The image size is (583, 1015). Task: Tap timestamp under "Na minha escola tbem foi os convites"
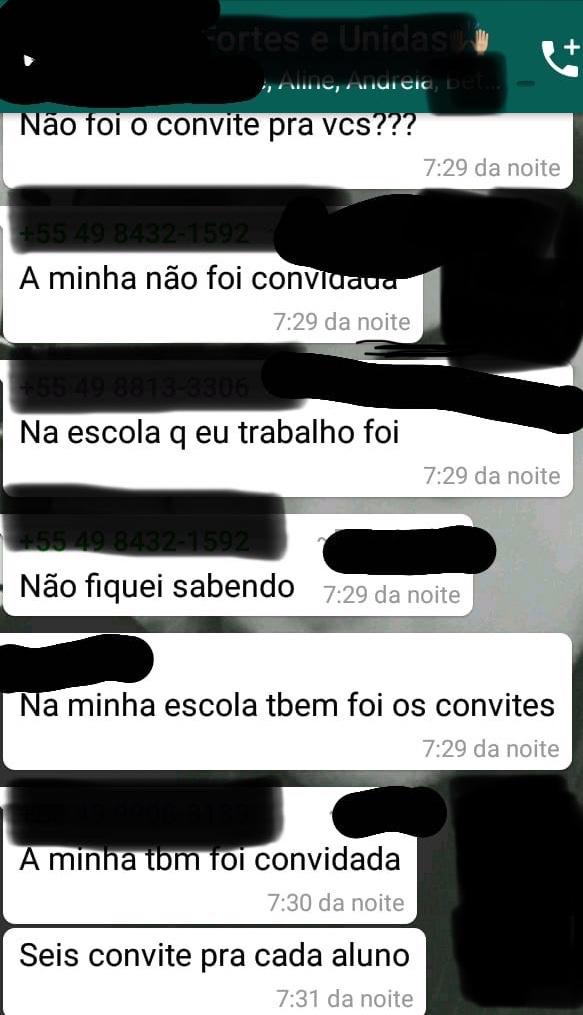coord(491,749)
